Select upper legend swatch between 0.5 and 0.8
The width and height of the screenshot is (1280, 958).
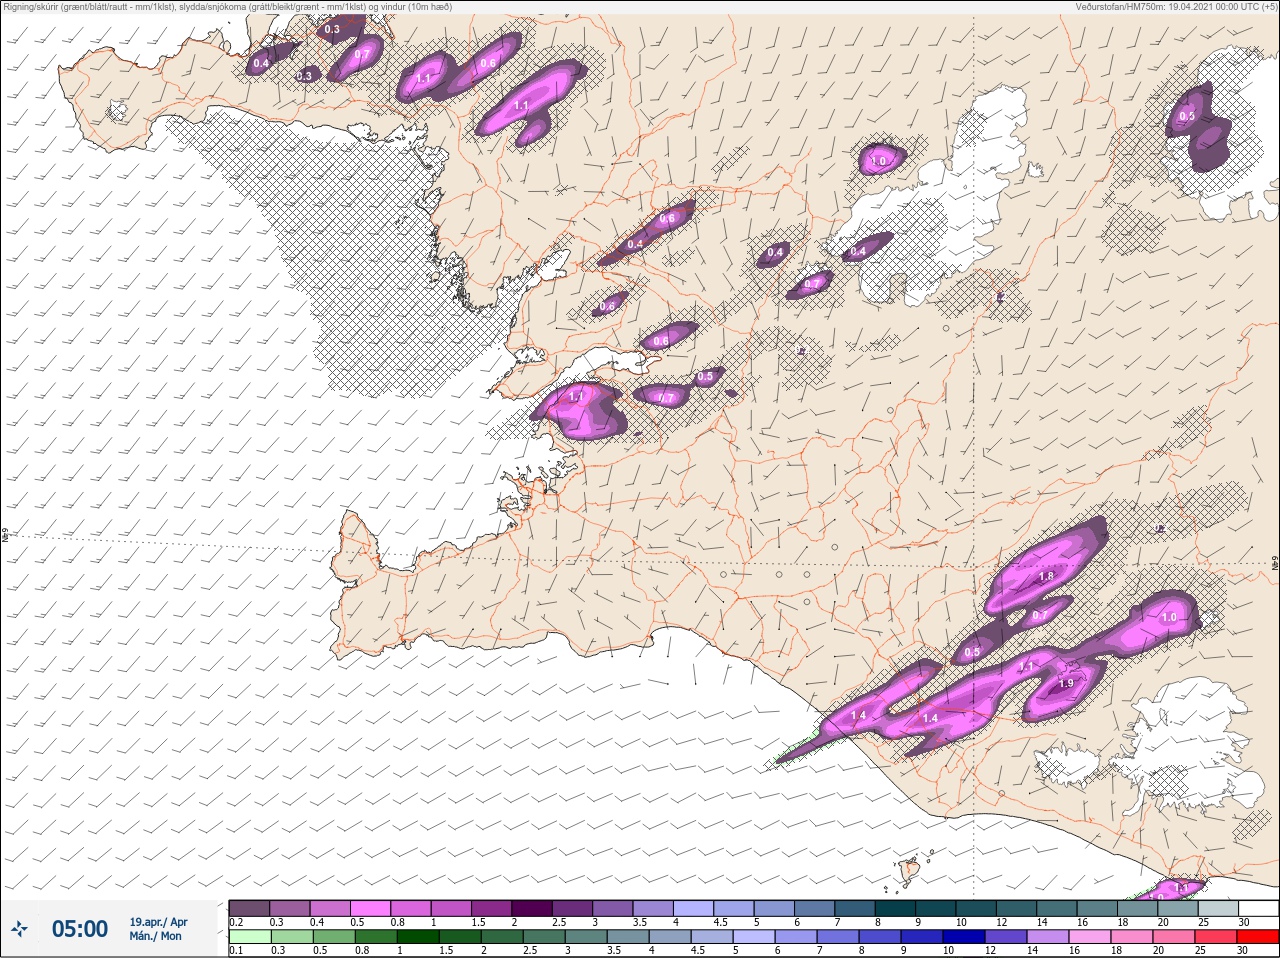coord(371,908)
